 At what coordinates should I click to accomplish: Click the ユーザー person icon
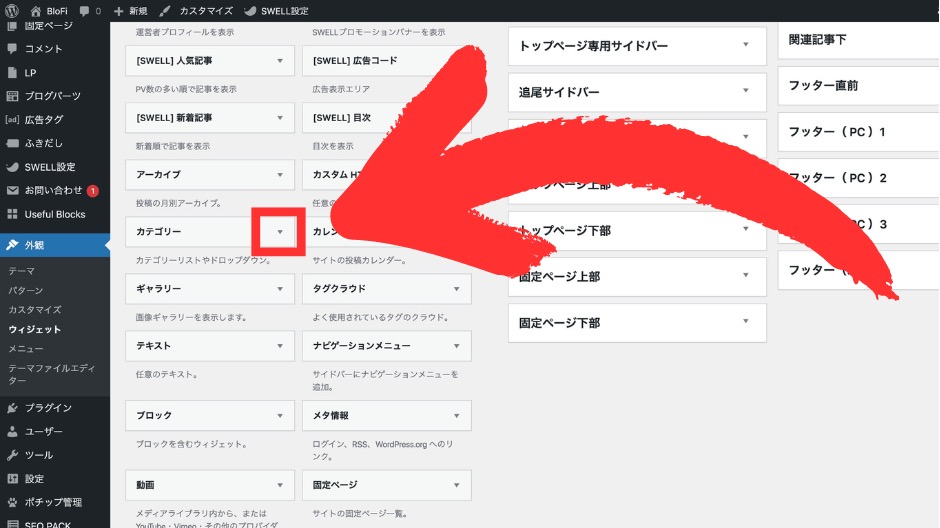pyautogui.click(x=12, y=432)
